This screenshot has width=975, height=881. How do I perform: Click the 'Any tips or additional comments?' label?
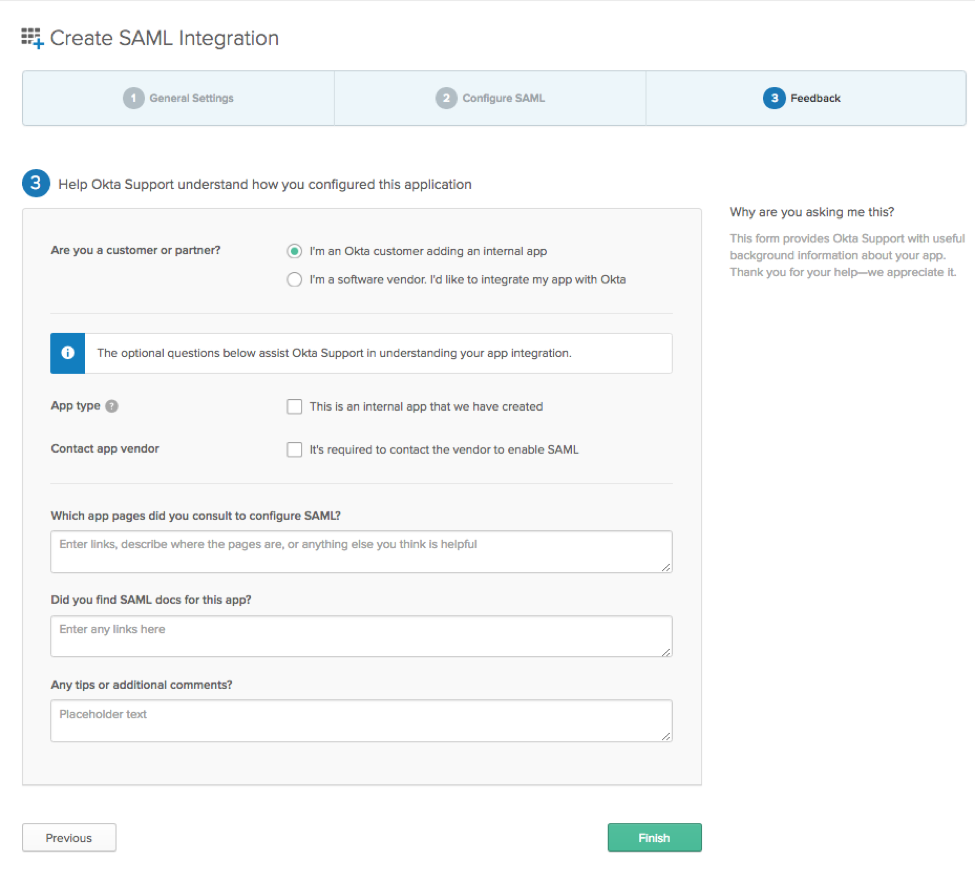pos(141,685)
